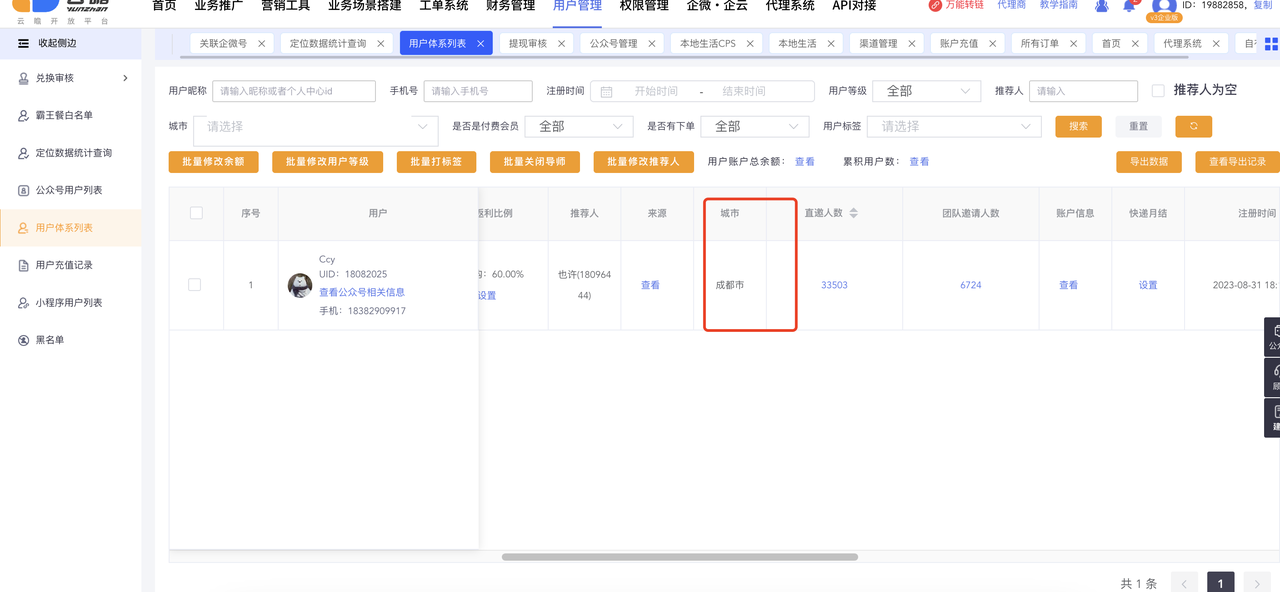Image resolution: width=1280 pixels, height=592 pixels.
Task: Click the hamburger icon beside 收起侧边
Action: [x=23, y=43]
